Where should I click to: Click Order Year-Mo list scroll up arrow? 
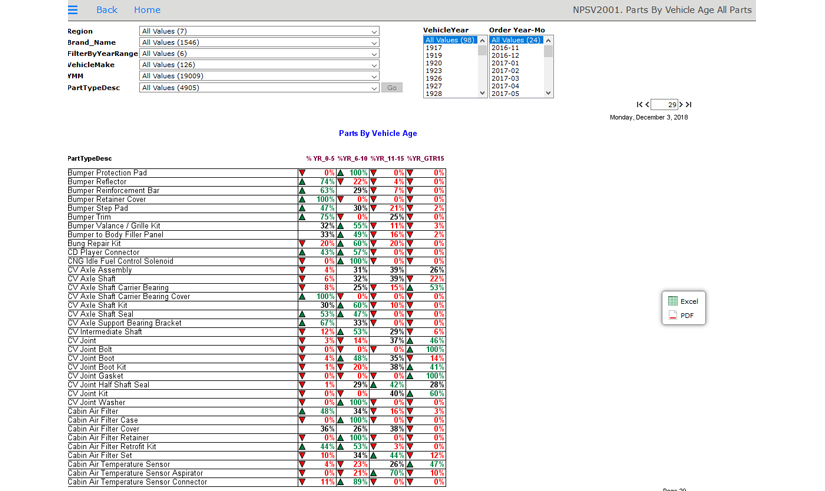point(548,41)
